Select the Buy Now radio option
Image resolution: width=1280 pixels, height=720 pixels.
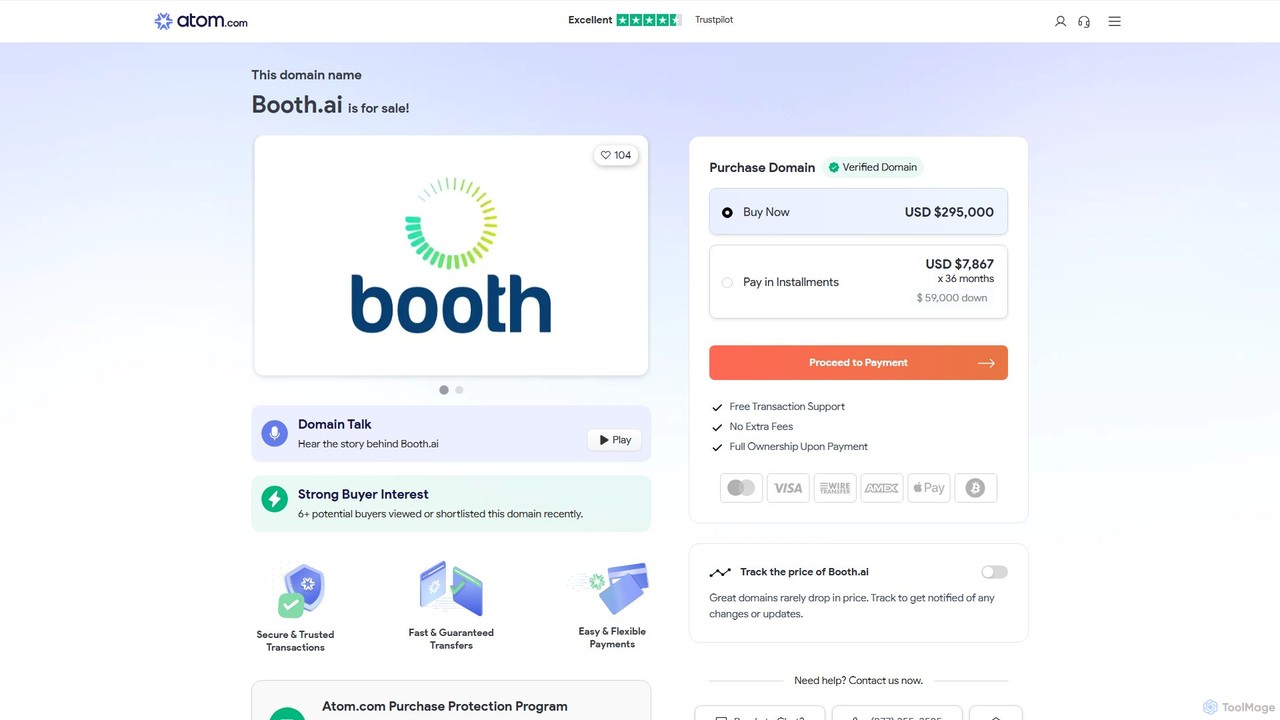tap(727, 212)
